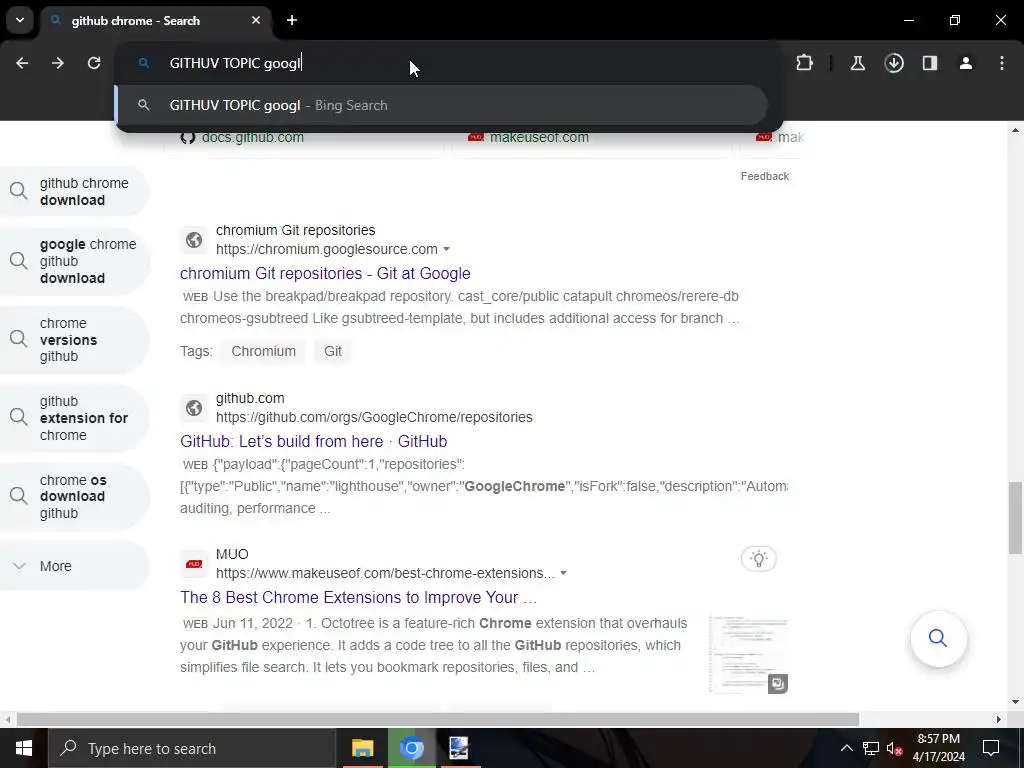Viewport: 1024px width, 768px height.
Task: Search 'github extension for chrome' suggestion
Action: (74, 418)
